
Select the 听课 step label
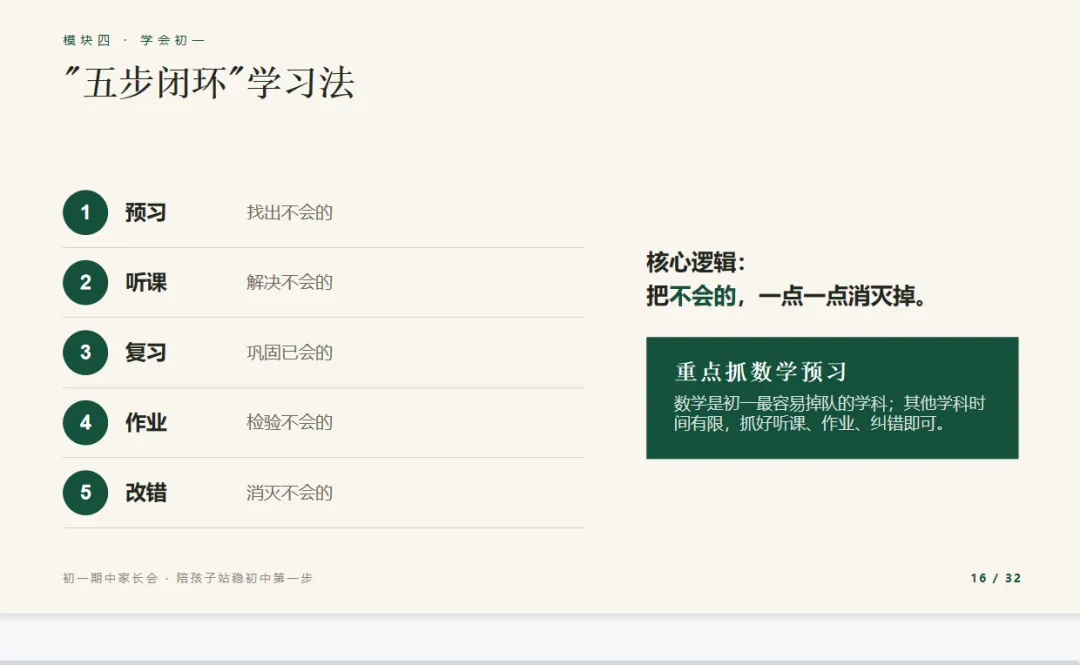[x=146, y=283]
